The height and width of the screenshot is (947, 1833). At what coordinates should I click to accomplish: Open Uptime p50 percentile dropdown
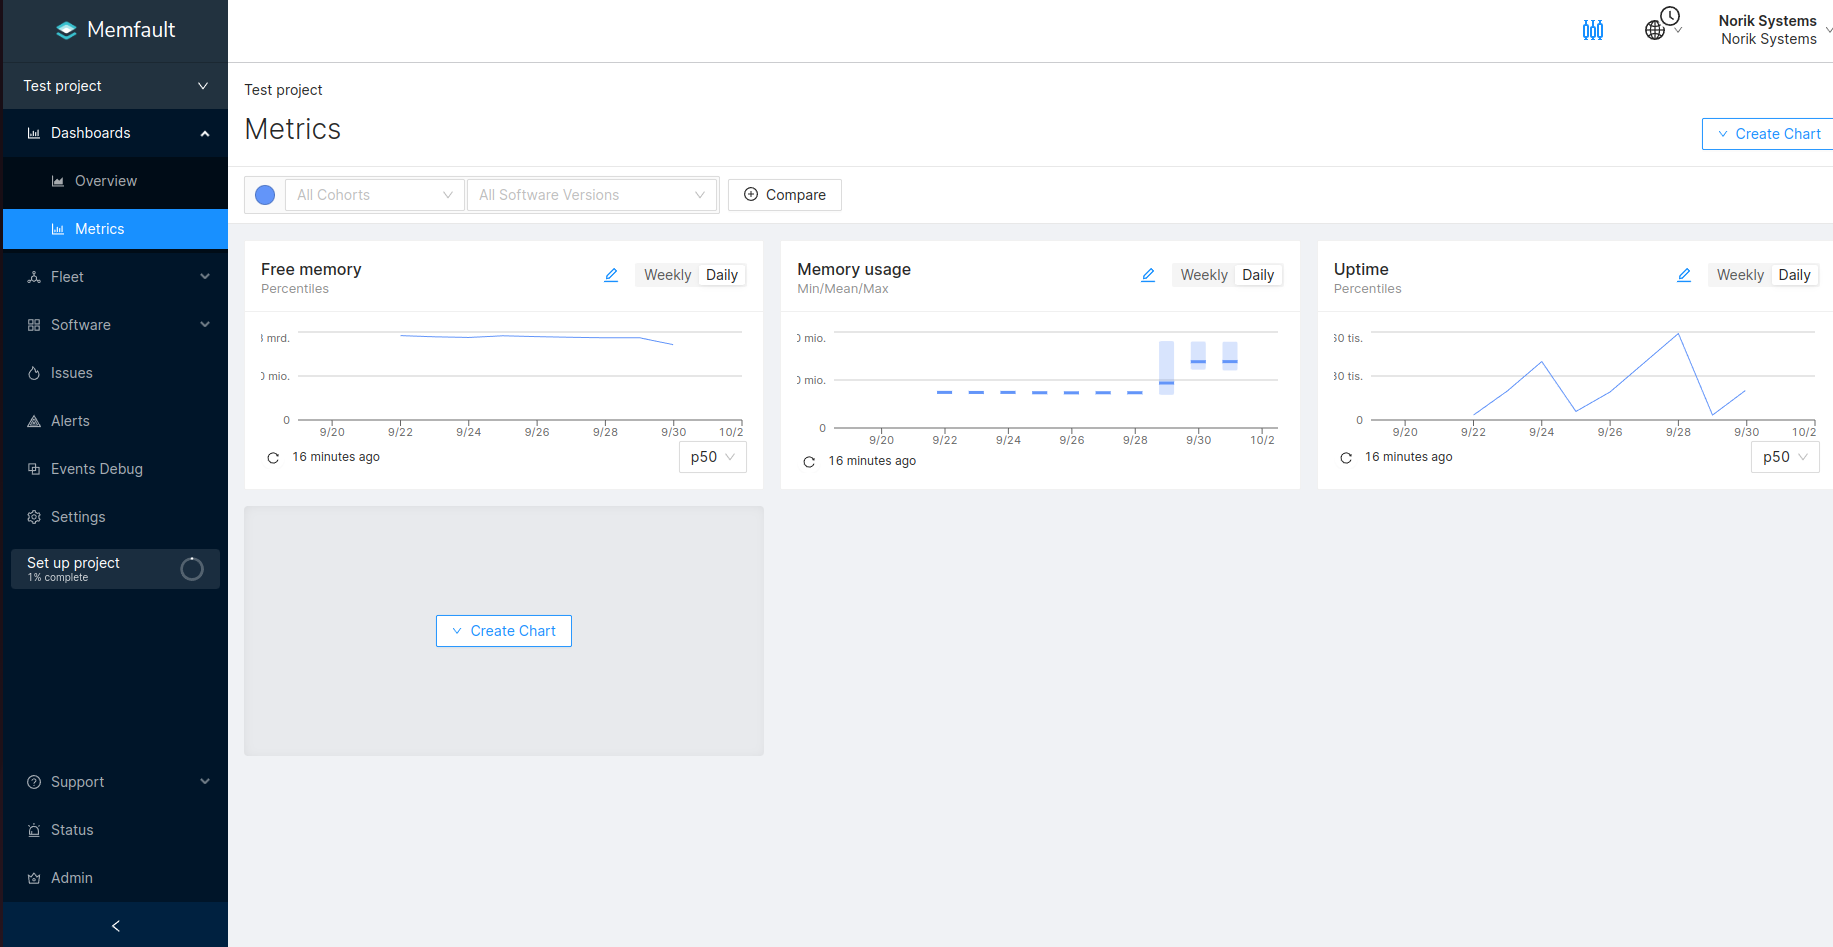click(1785, 457)
